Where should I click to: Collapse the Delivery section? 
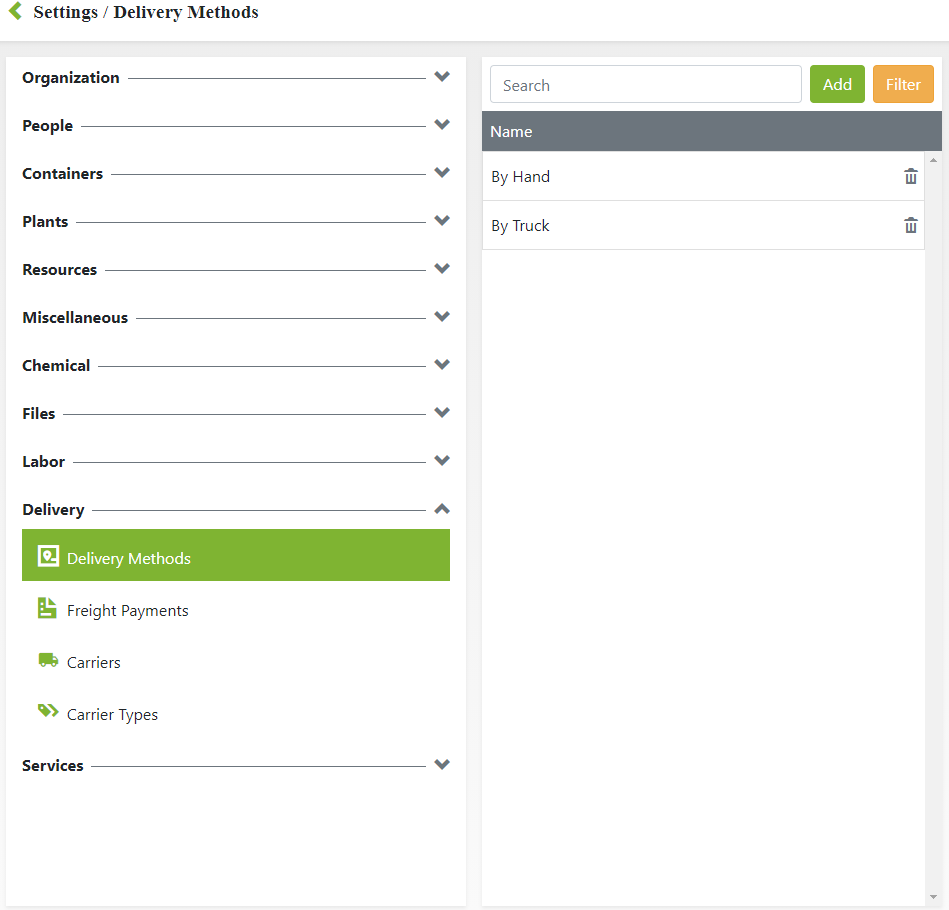[x=442, y=509]
